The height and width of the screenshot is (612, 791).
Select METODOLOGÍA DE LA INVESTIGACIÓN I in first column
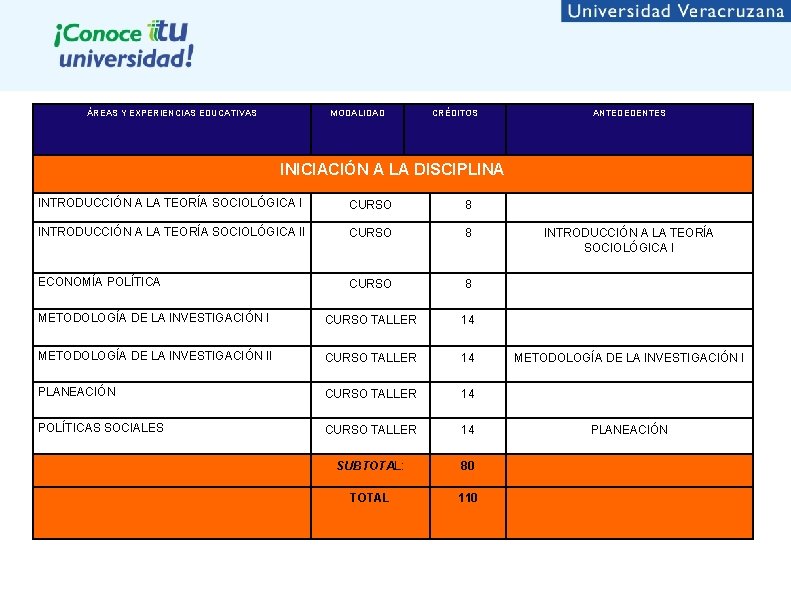tap(153, 318)
